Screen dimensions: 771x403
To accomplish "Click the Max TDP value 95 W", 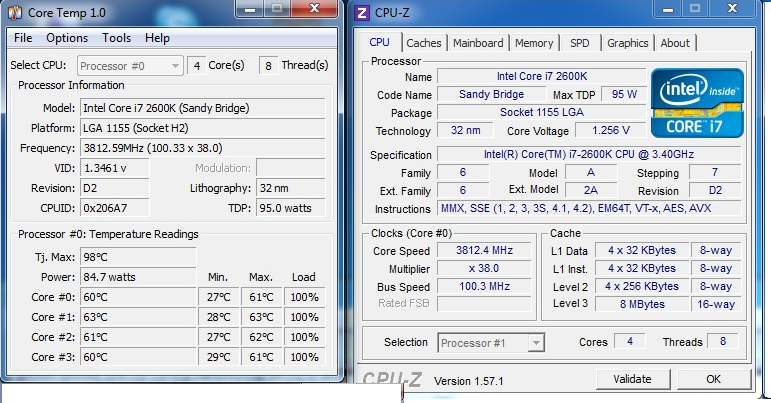I will [x=624, y=94].
